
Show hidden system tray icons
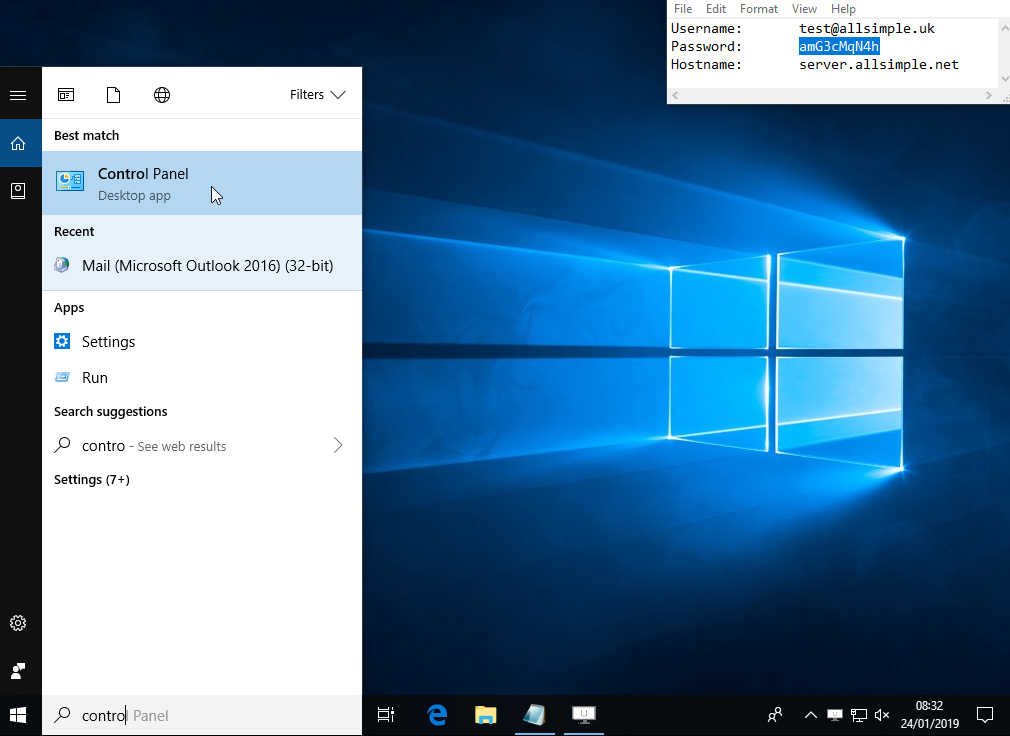(x=810, y=715)
